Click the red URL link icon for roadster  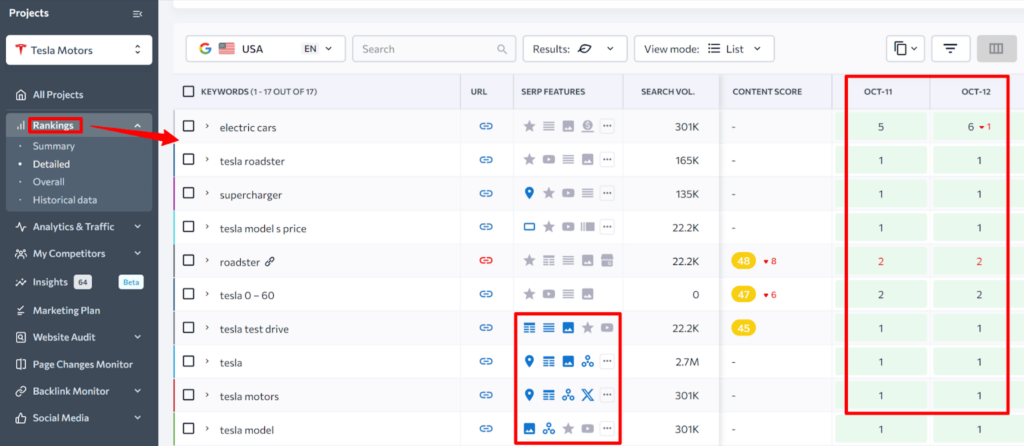tap(486, 261)
